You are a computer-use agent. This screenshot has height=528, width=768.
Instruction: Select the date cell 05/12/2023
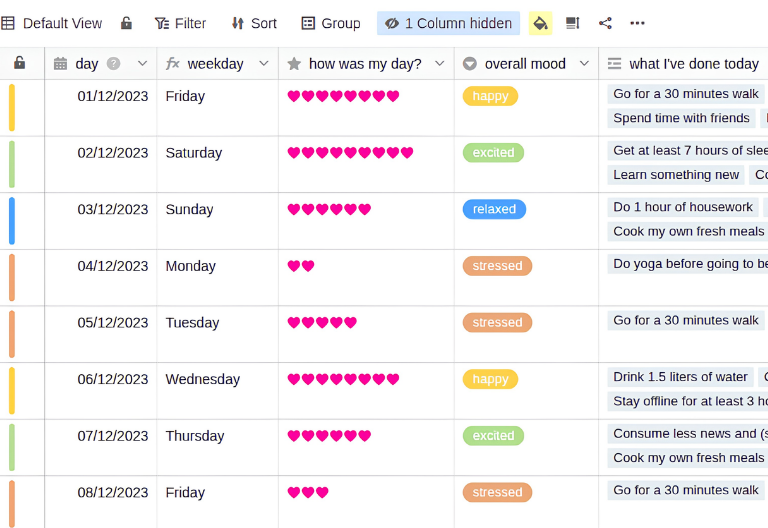click(x=101, y=334)
